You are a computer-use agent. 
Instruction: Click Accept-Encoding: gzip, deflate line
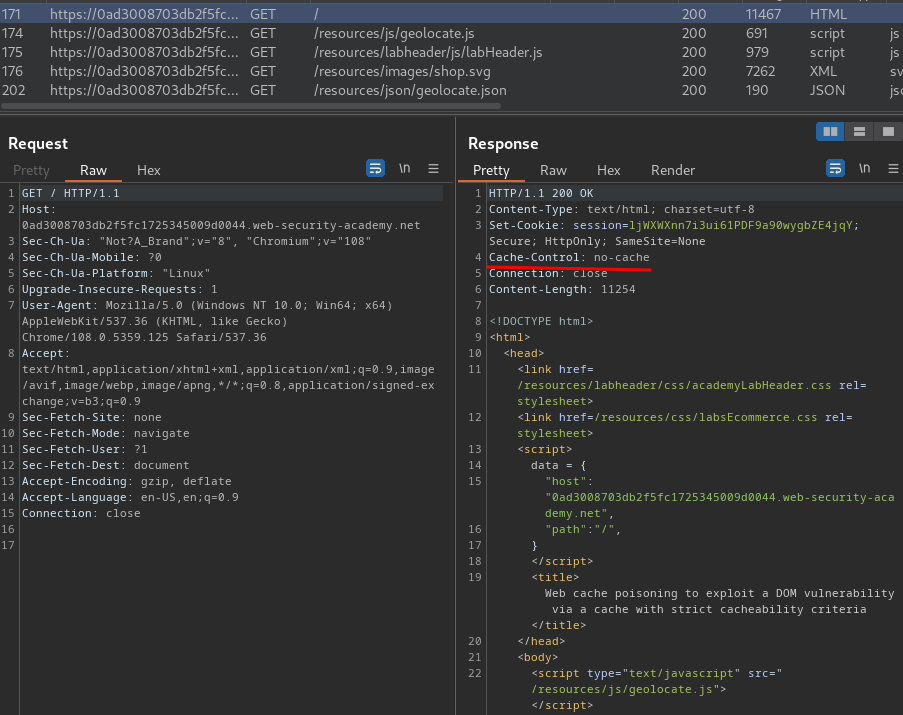[127, 481]
